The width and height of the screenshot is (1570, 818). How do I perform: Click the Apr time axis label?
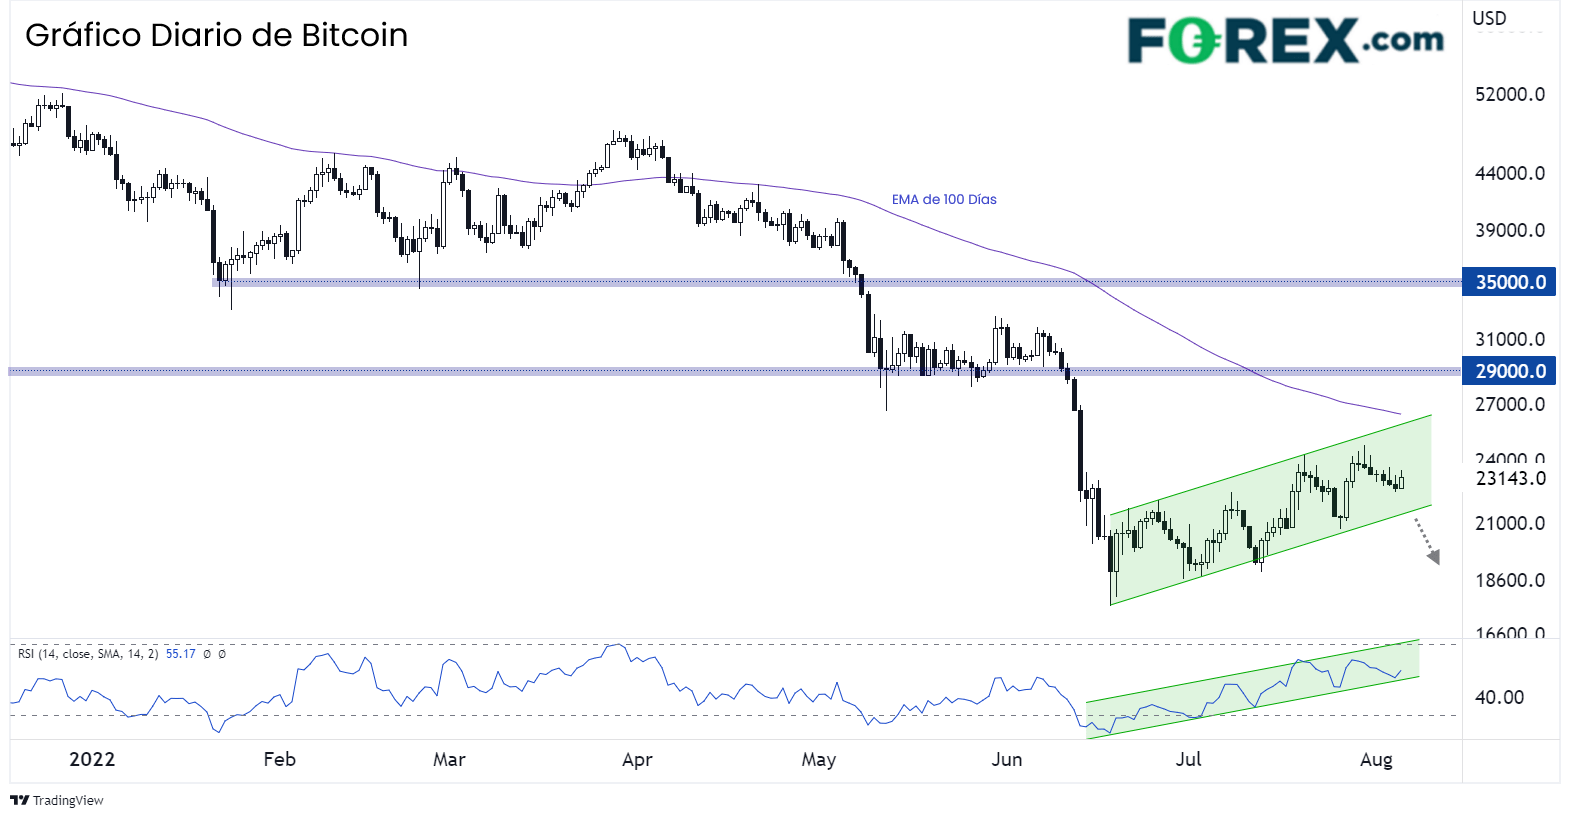637,759
